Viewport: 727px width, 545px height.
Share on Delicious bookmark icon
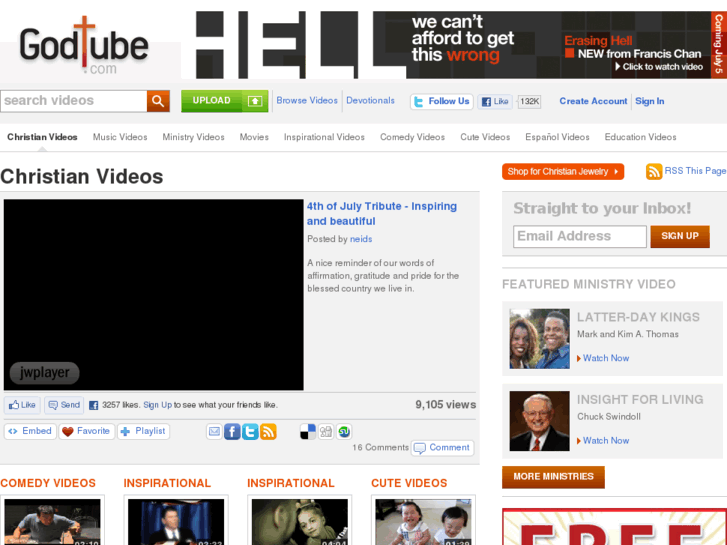(308, 432)
